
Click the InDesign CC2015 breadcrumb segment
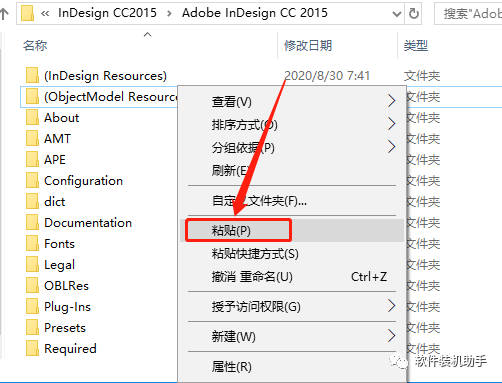pos(107,13)
